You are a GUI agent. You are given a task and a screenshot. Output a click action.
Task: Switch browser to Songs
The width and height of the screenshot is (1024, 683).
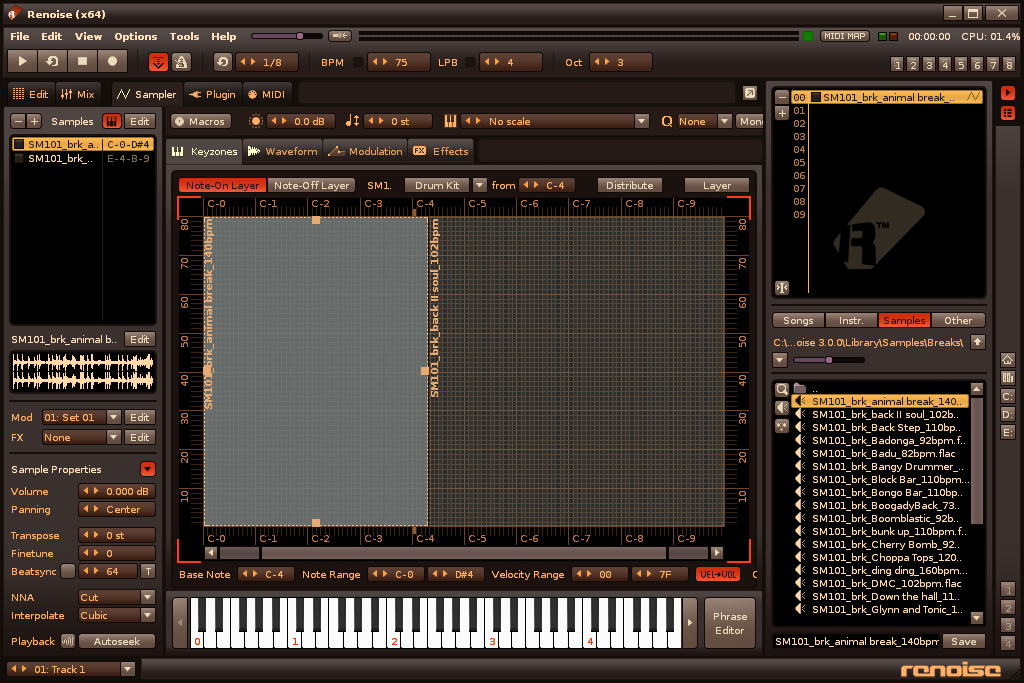point(798,321)
